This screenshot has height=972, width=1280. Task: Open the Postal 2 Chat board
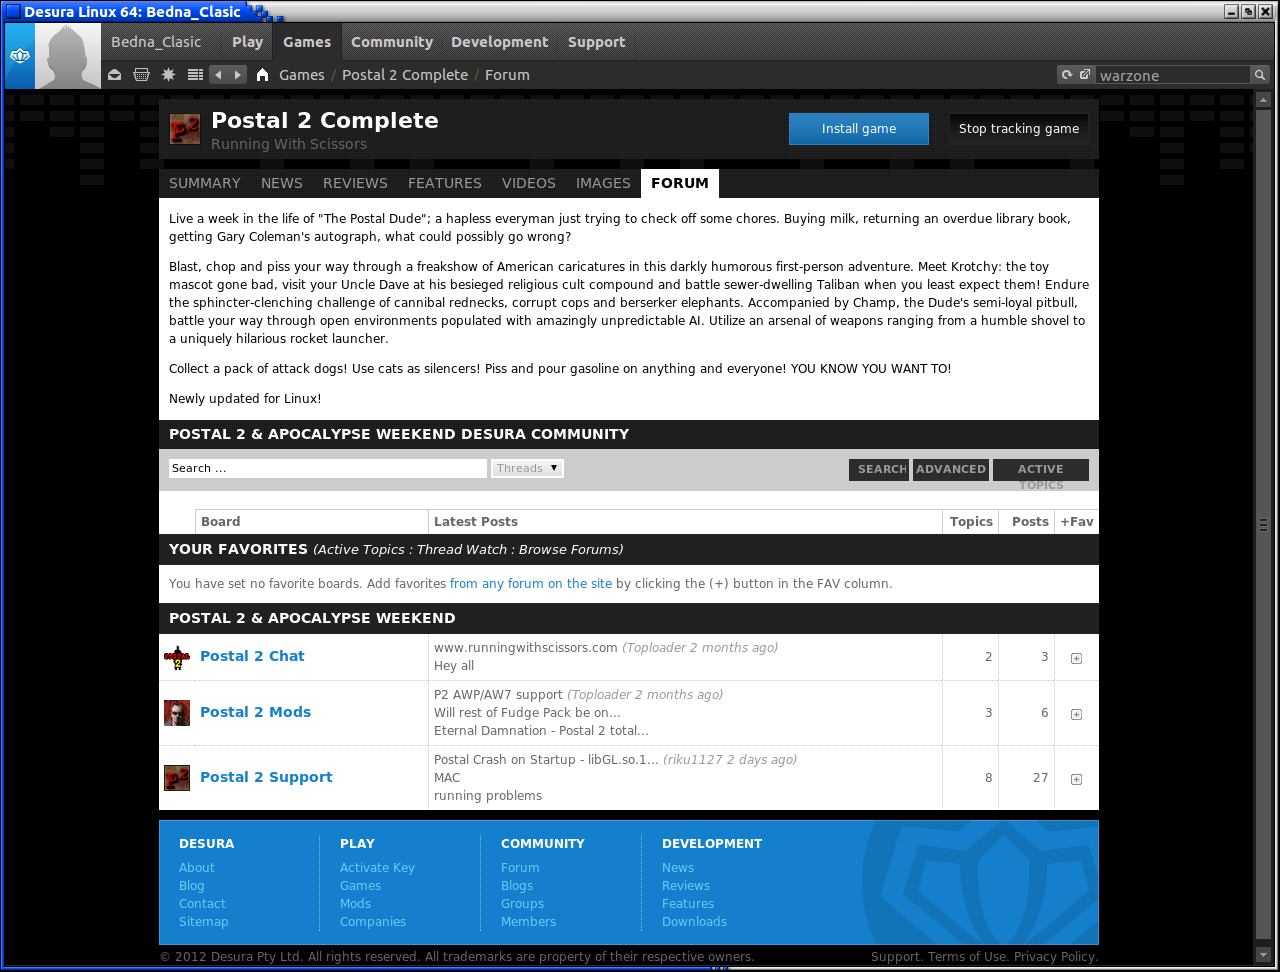pyautogui.click(x=252, y=656)
